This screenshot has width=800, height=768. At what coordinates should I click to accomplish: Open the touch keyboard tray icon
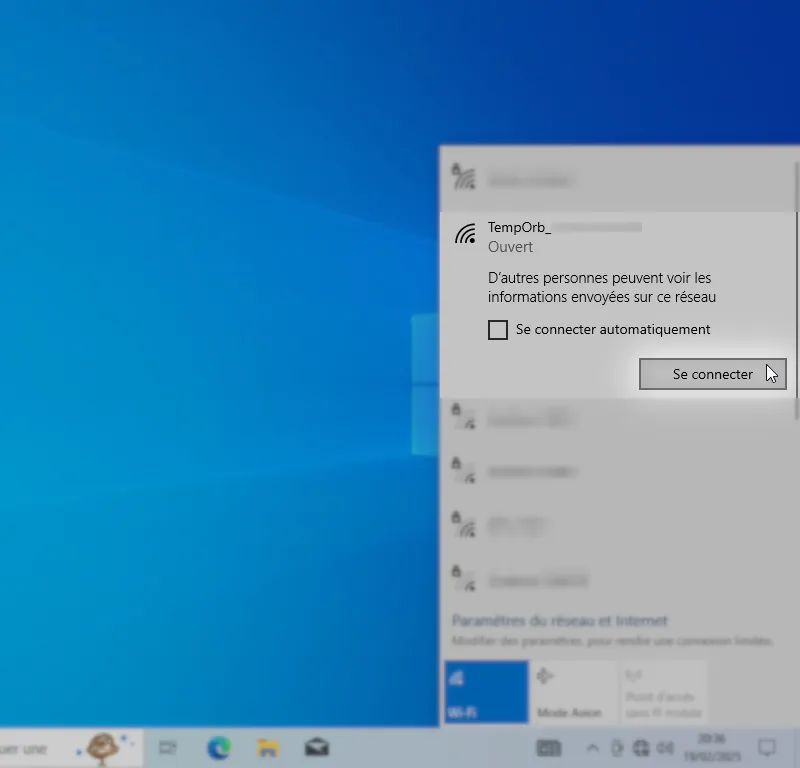[x=549, y=748]
